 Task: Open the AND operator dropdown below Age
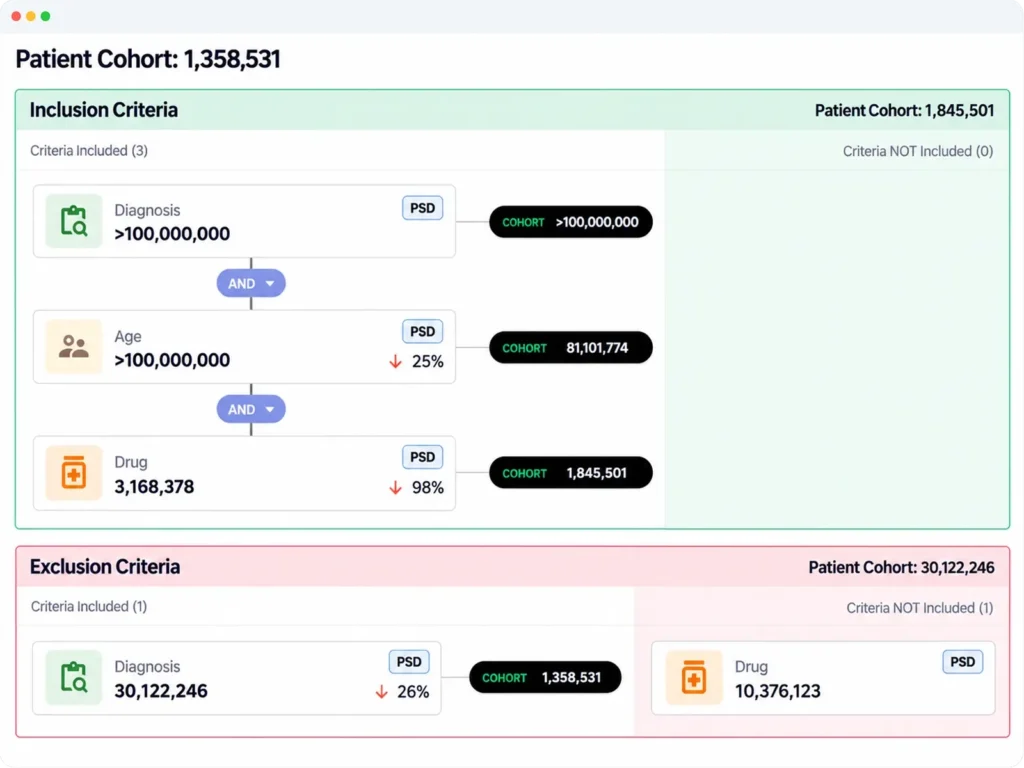point(251,409)
